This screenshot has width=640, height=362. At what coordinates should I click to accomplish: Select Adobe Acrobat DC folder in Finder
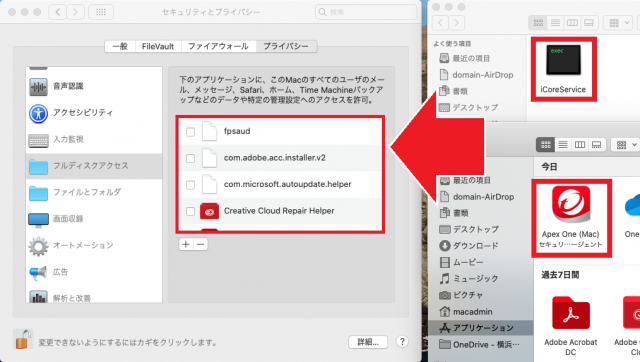click(571, 325)
